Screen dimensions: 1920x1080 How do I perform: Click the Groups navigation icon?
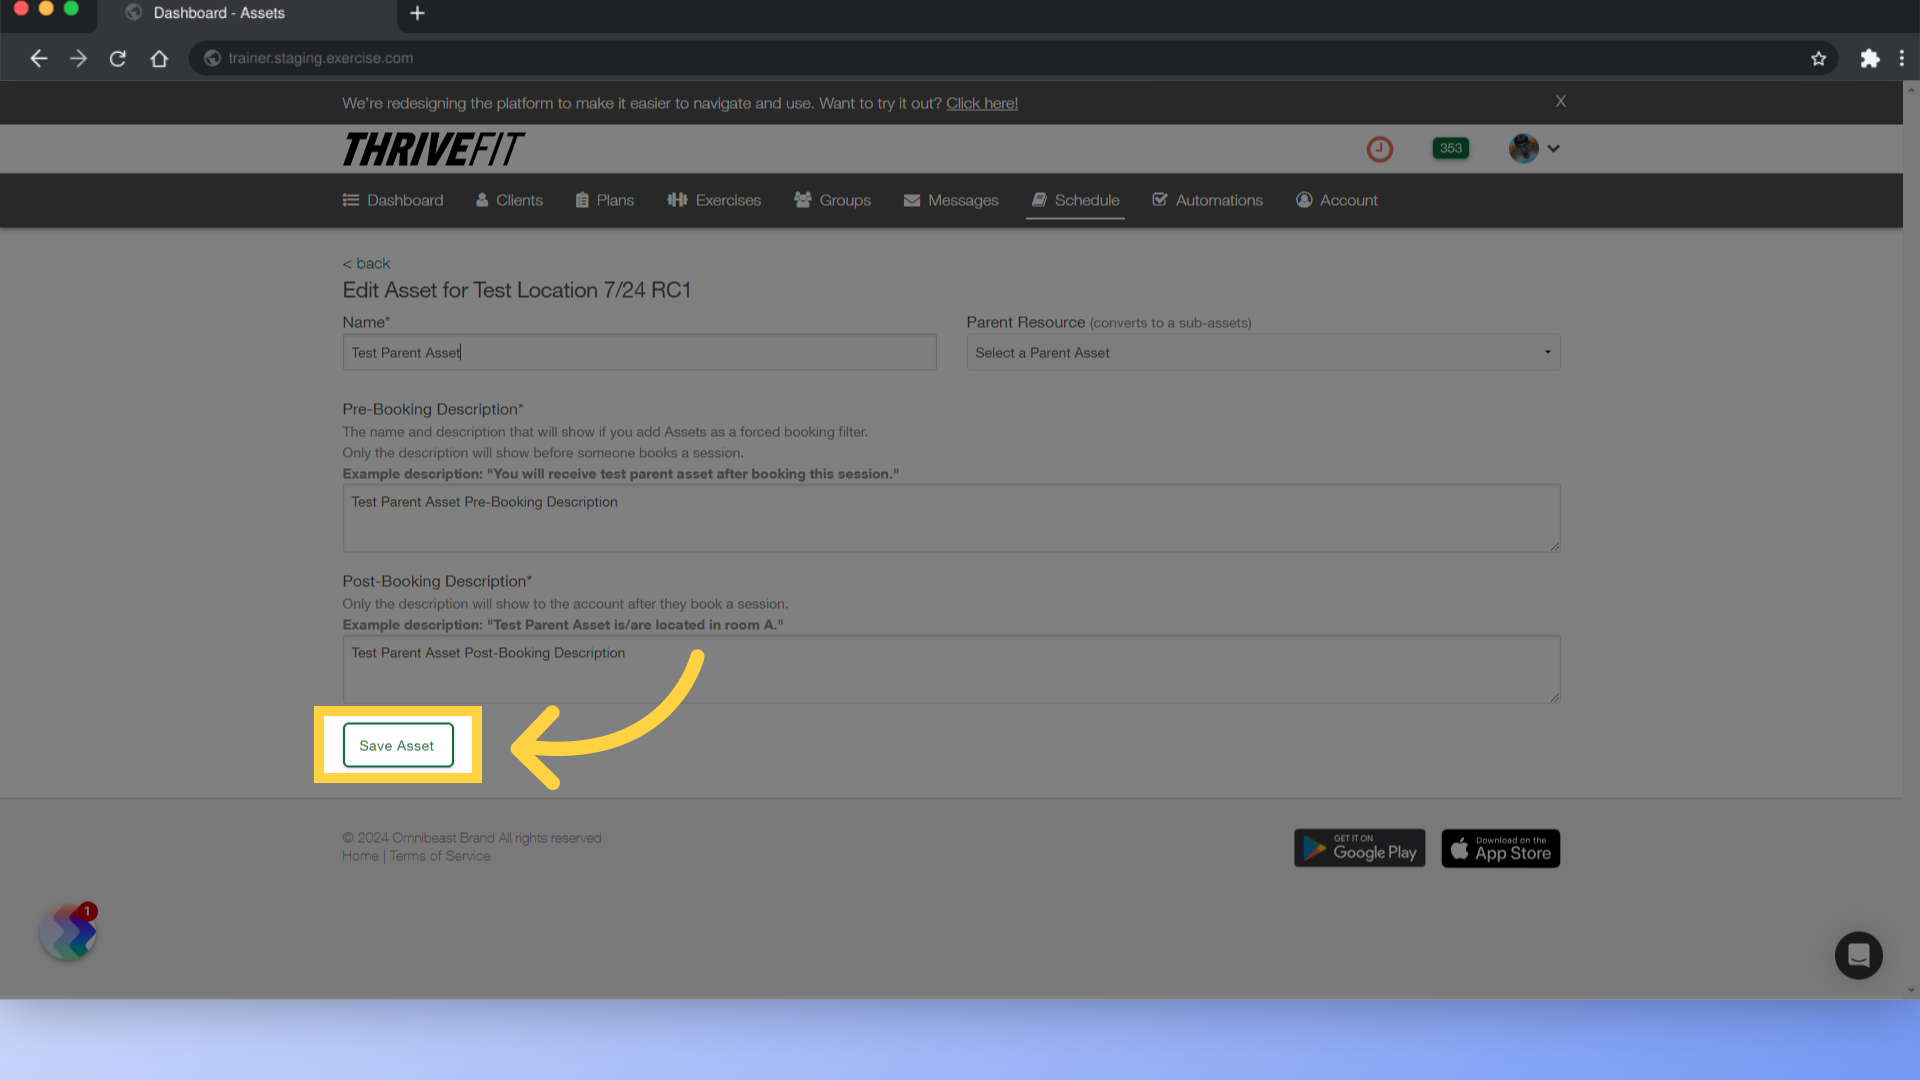(x=800, y=199)
